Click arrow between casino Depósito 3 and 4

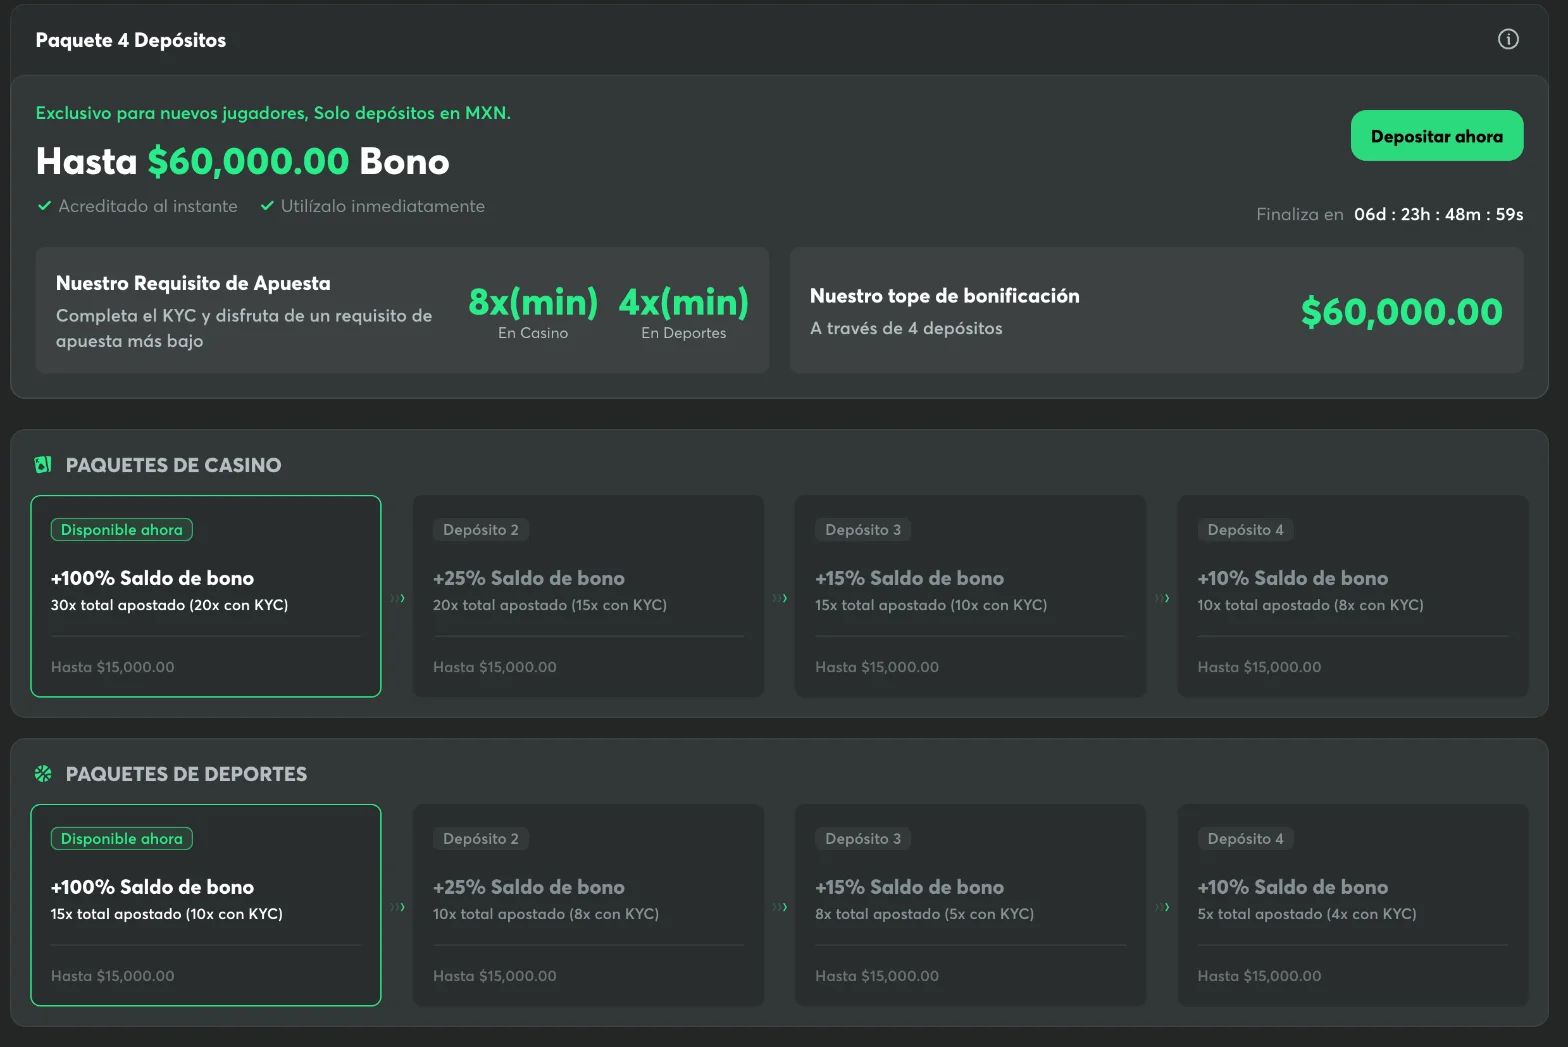[x=1162, y=598]
